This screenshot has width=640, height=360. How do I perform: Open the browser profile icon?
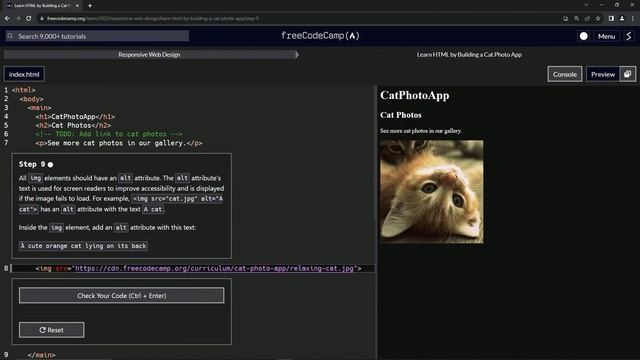(622, 18)
